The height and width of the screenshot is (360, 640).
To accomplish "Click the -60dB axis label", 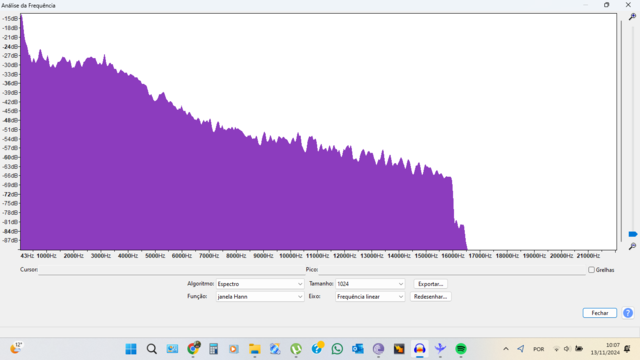I will [x=11, y=157].
